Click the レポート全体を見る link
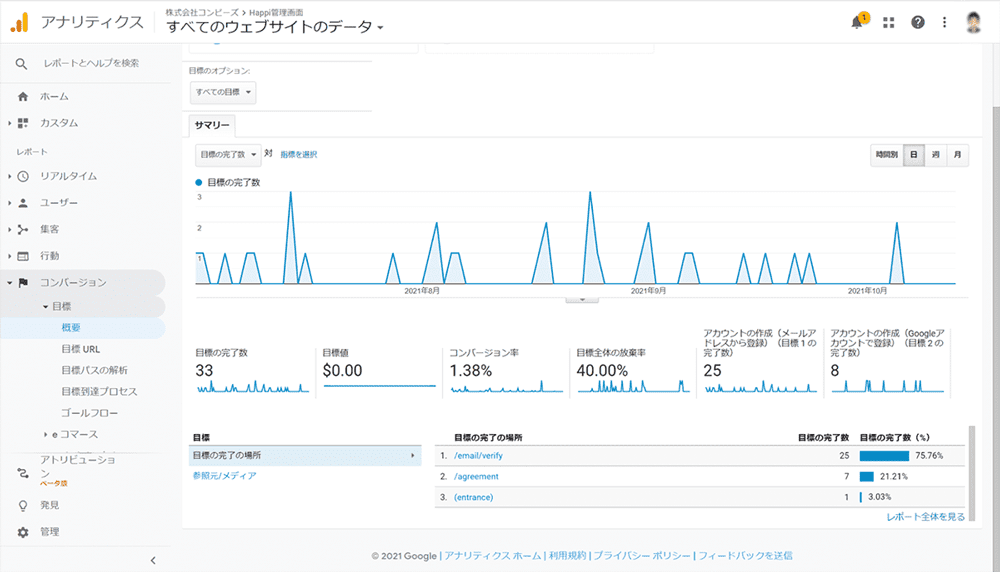This screenshot has height=572, width=1000. (925, 517)
